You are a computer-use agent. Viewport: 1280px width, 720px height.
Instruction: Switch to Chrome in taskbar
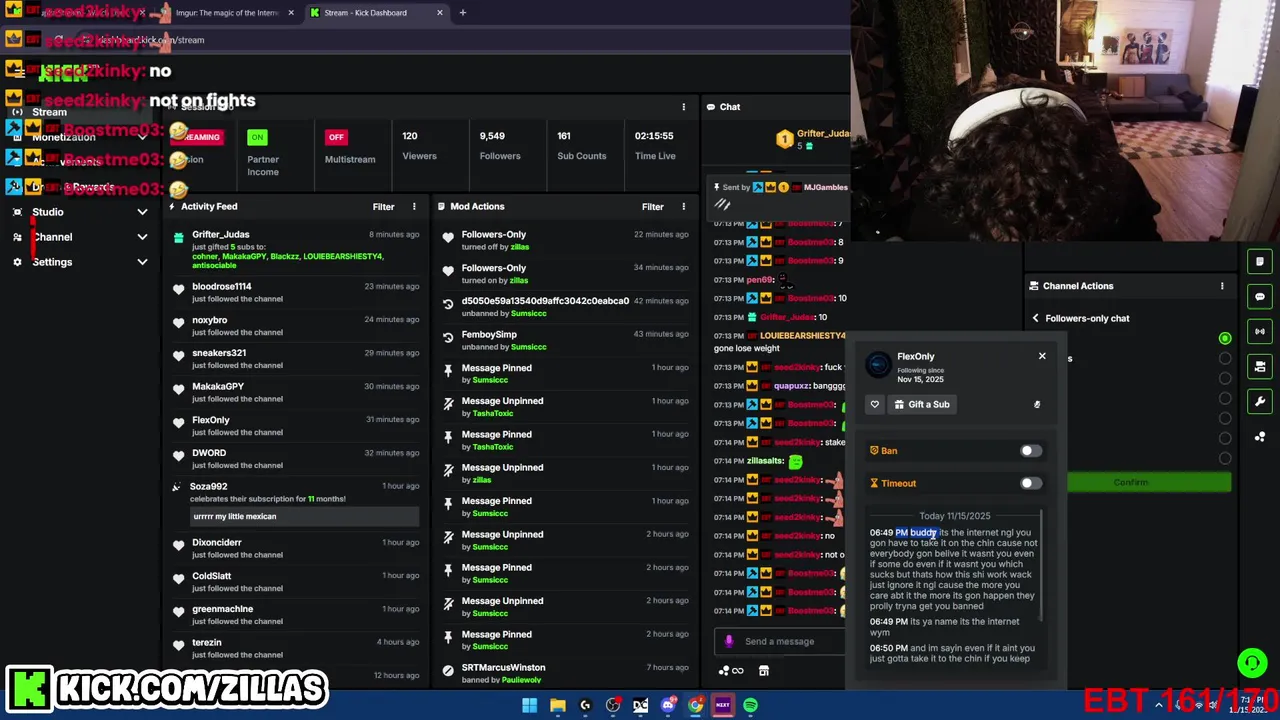(x=695, y=705)
